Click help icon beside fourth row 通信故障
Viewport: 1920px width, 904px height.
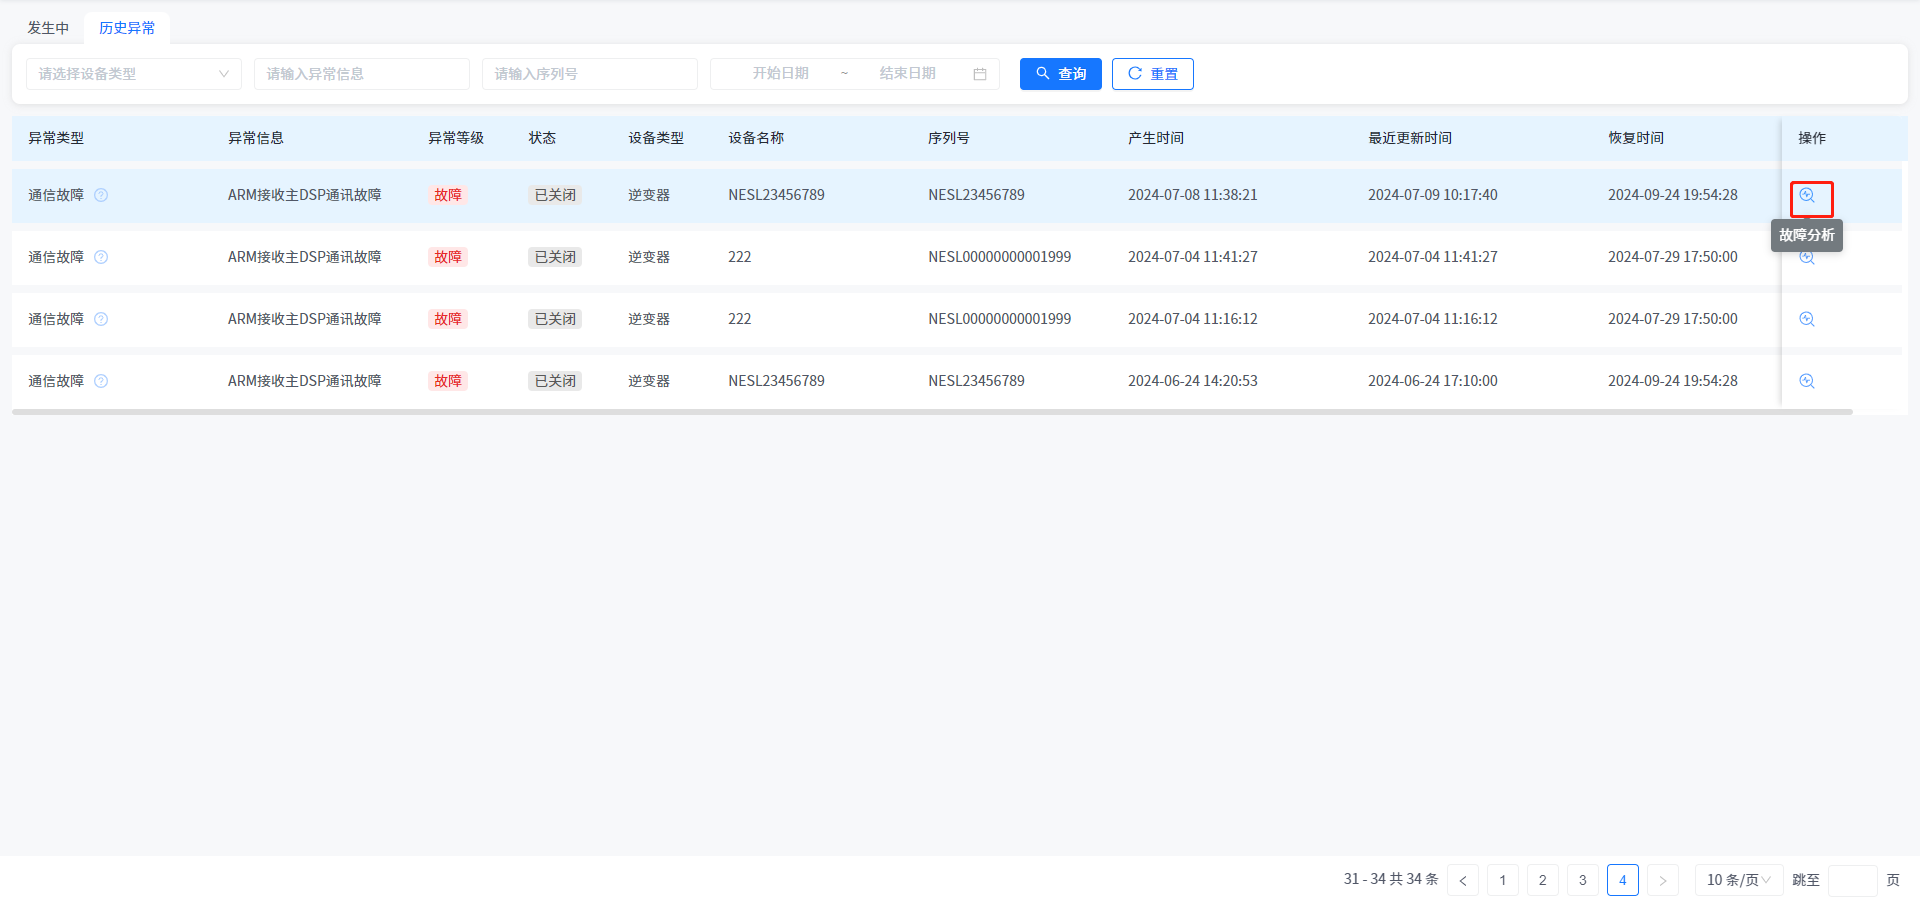point(101,382)
